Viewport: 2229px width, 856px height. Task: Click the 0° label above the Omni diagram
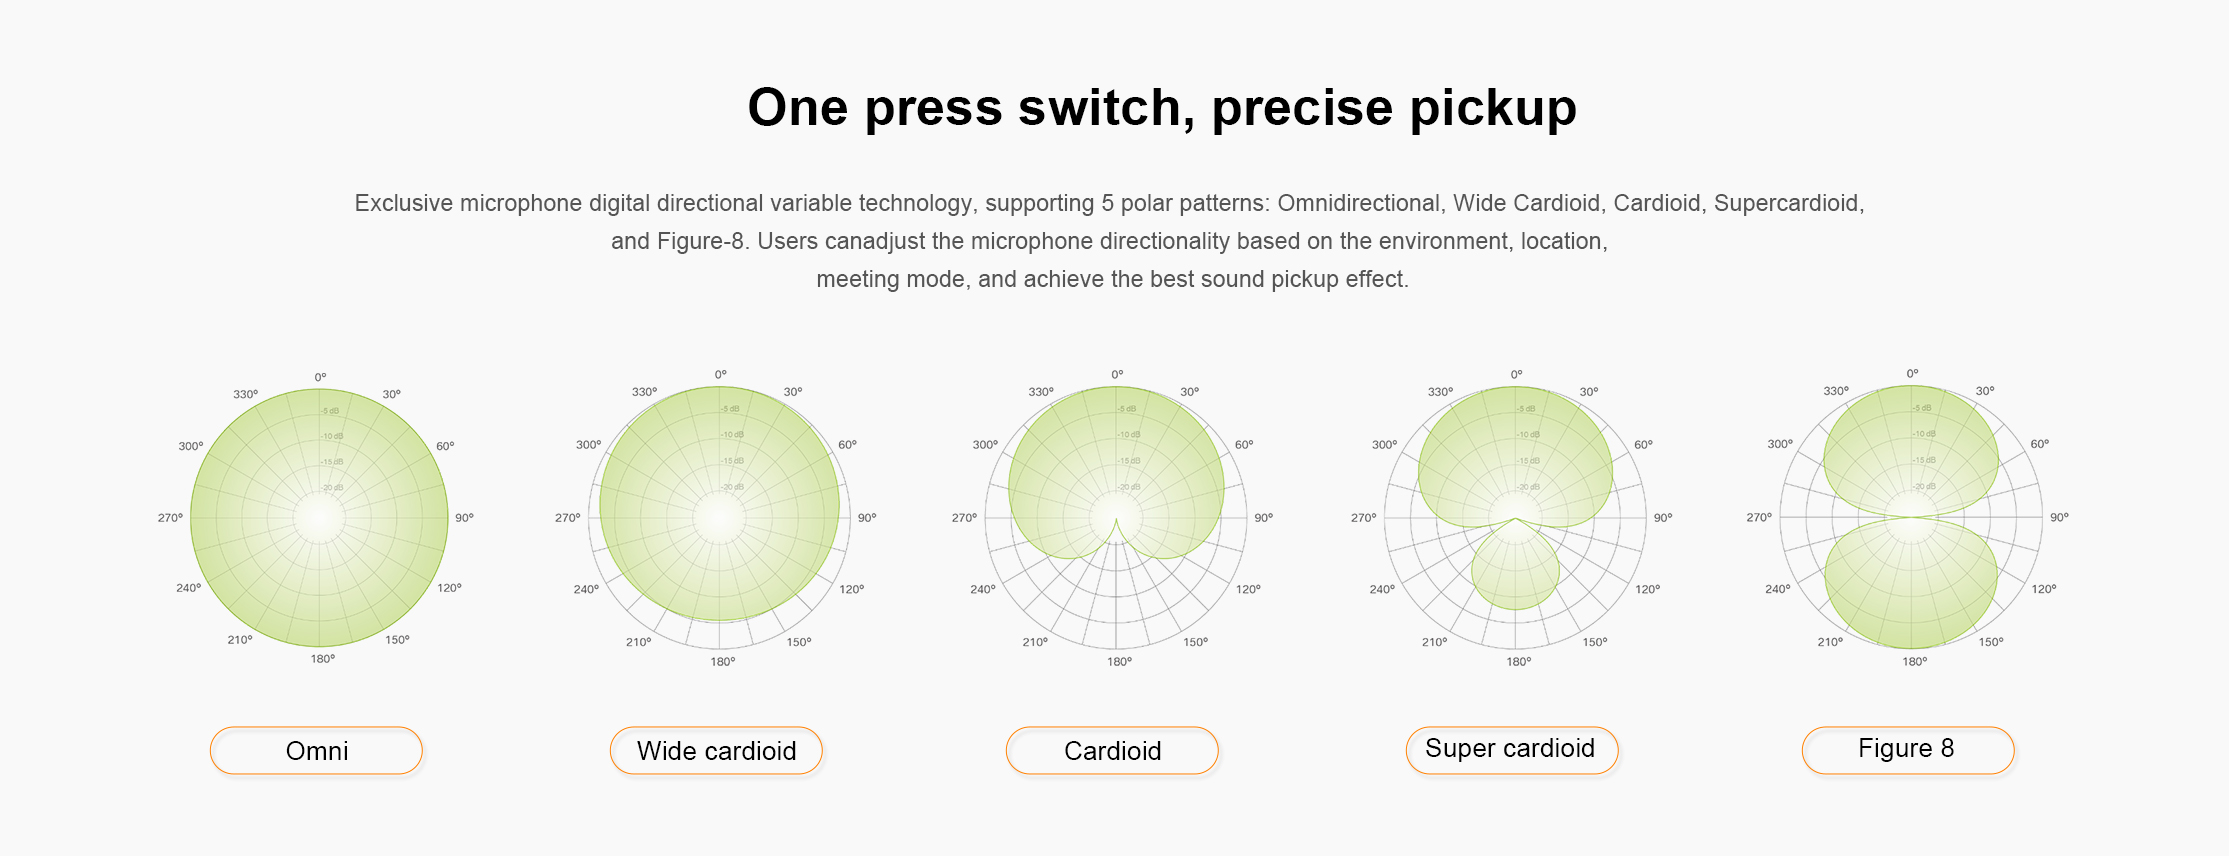pyautogui.click(x=320, y=377)
